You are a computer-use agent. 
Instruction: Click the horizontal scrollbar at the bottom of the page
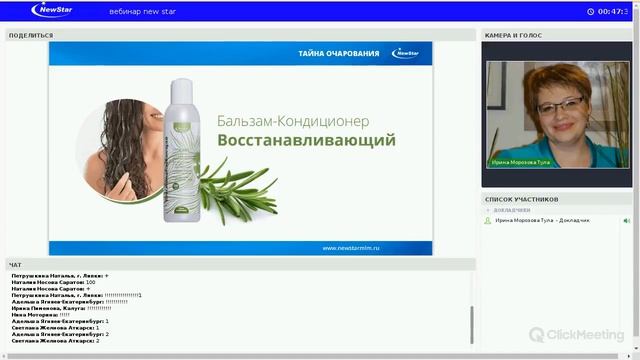point(312,356)
